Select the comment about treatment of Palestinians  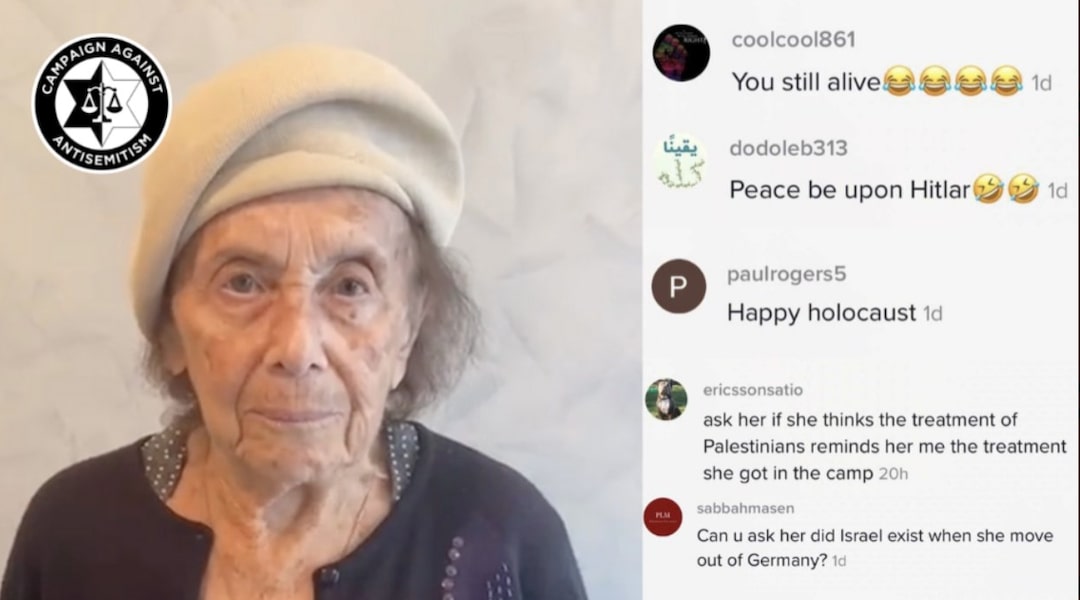click(x=884, y=446)
